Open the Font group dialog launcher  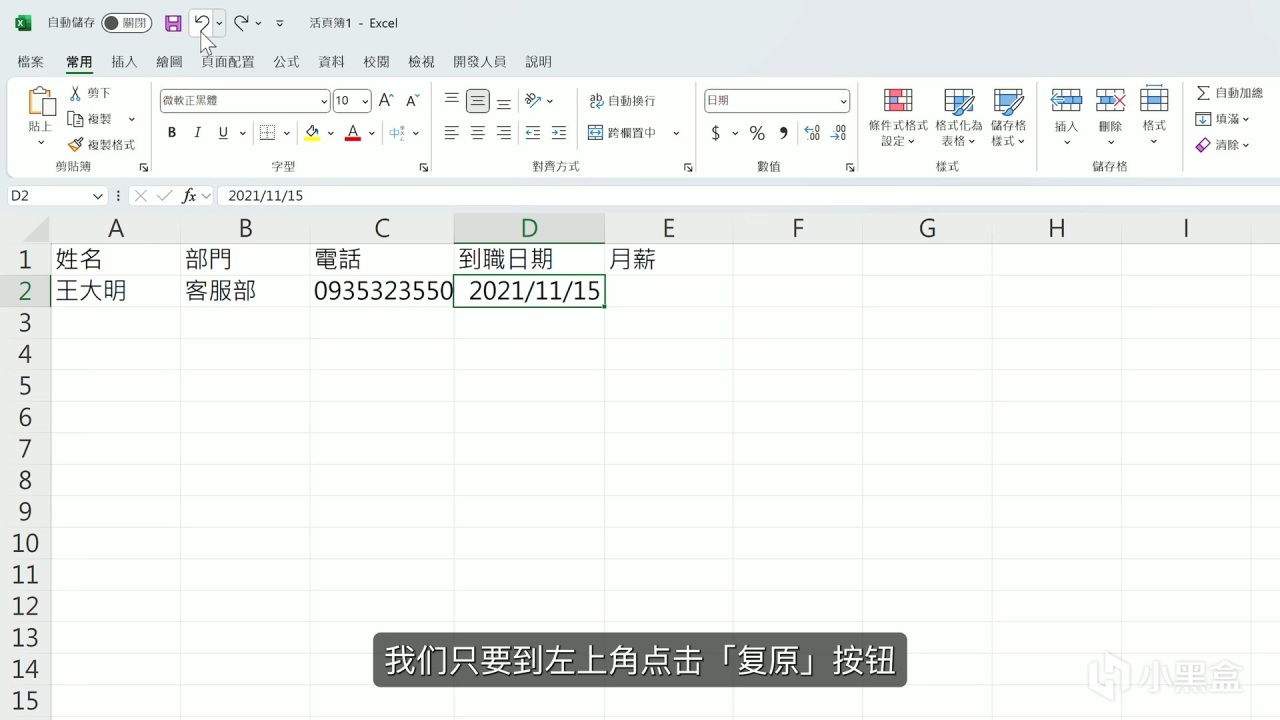(x=424, y=167)
